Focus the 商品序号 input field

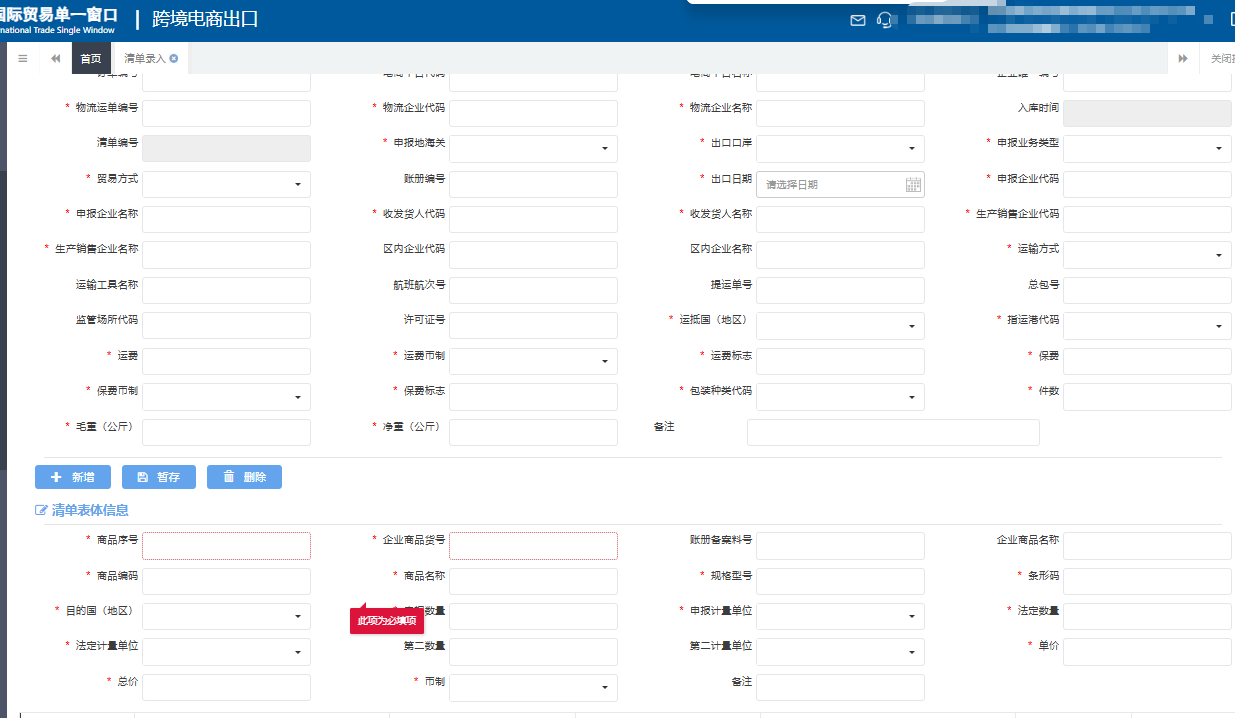[x=226, y=546]
